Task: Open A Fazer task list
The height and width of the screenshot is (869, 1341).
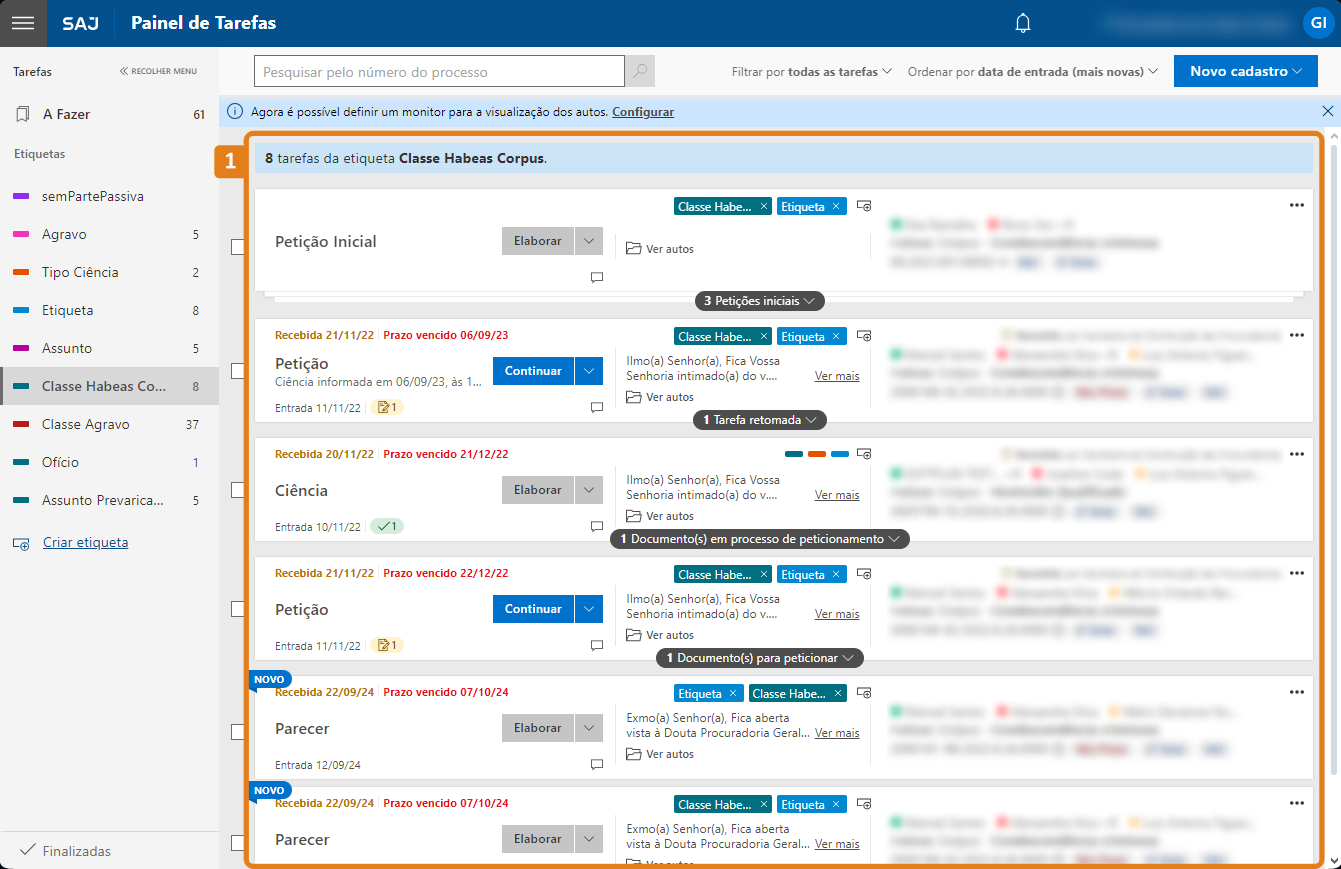Action: 66,114
